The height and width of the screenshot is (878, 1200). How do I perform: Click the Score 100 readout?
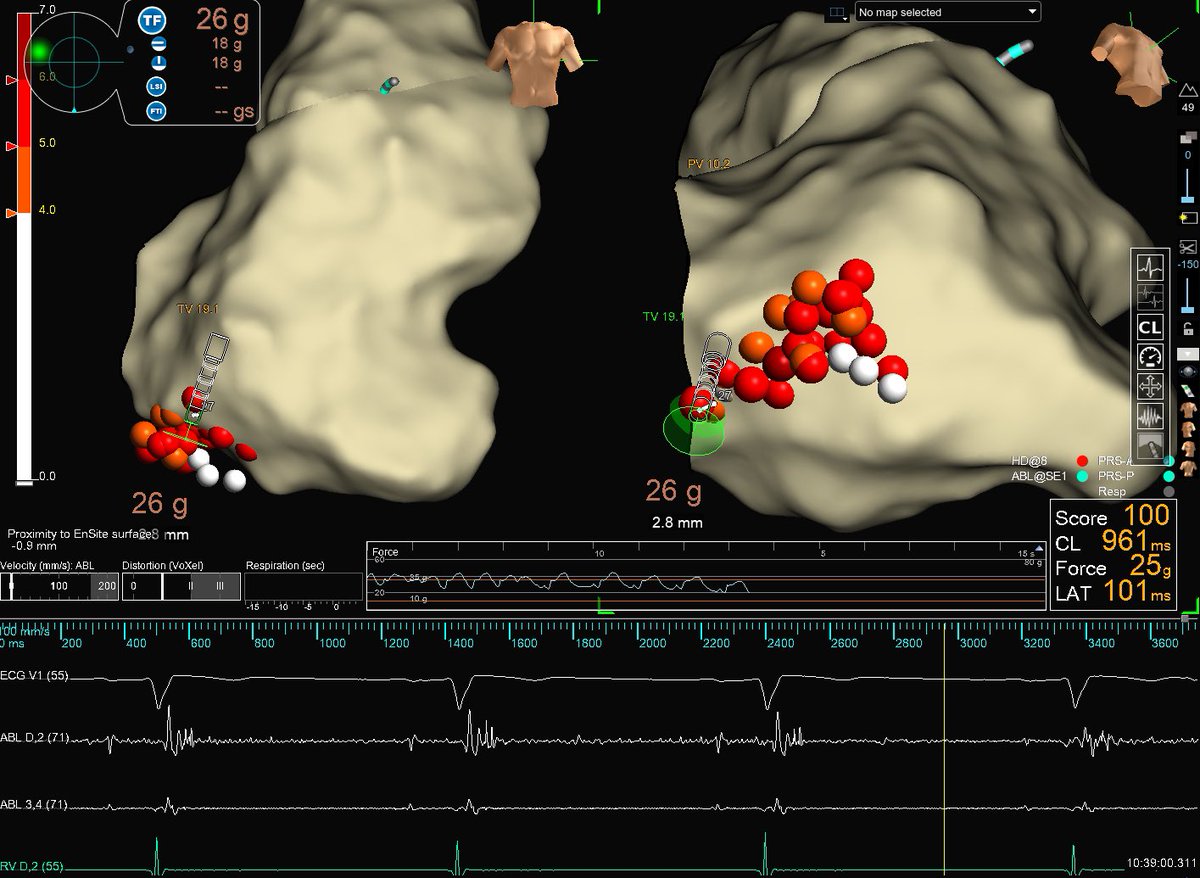click(1112, 518)
